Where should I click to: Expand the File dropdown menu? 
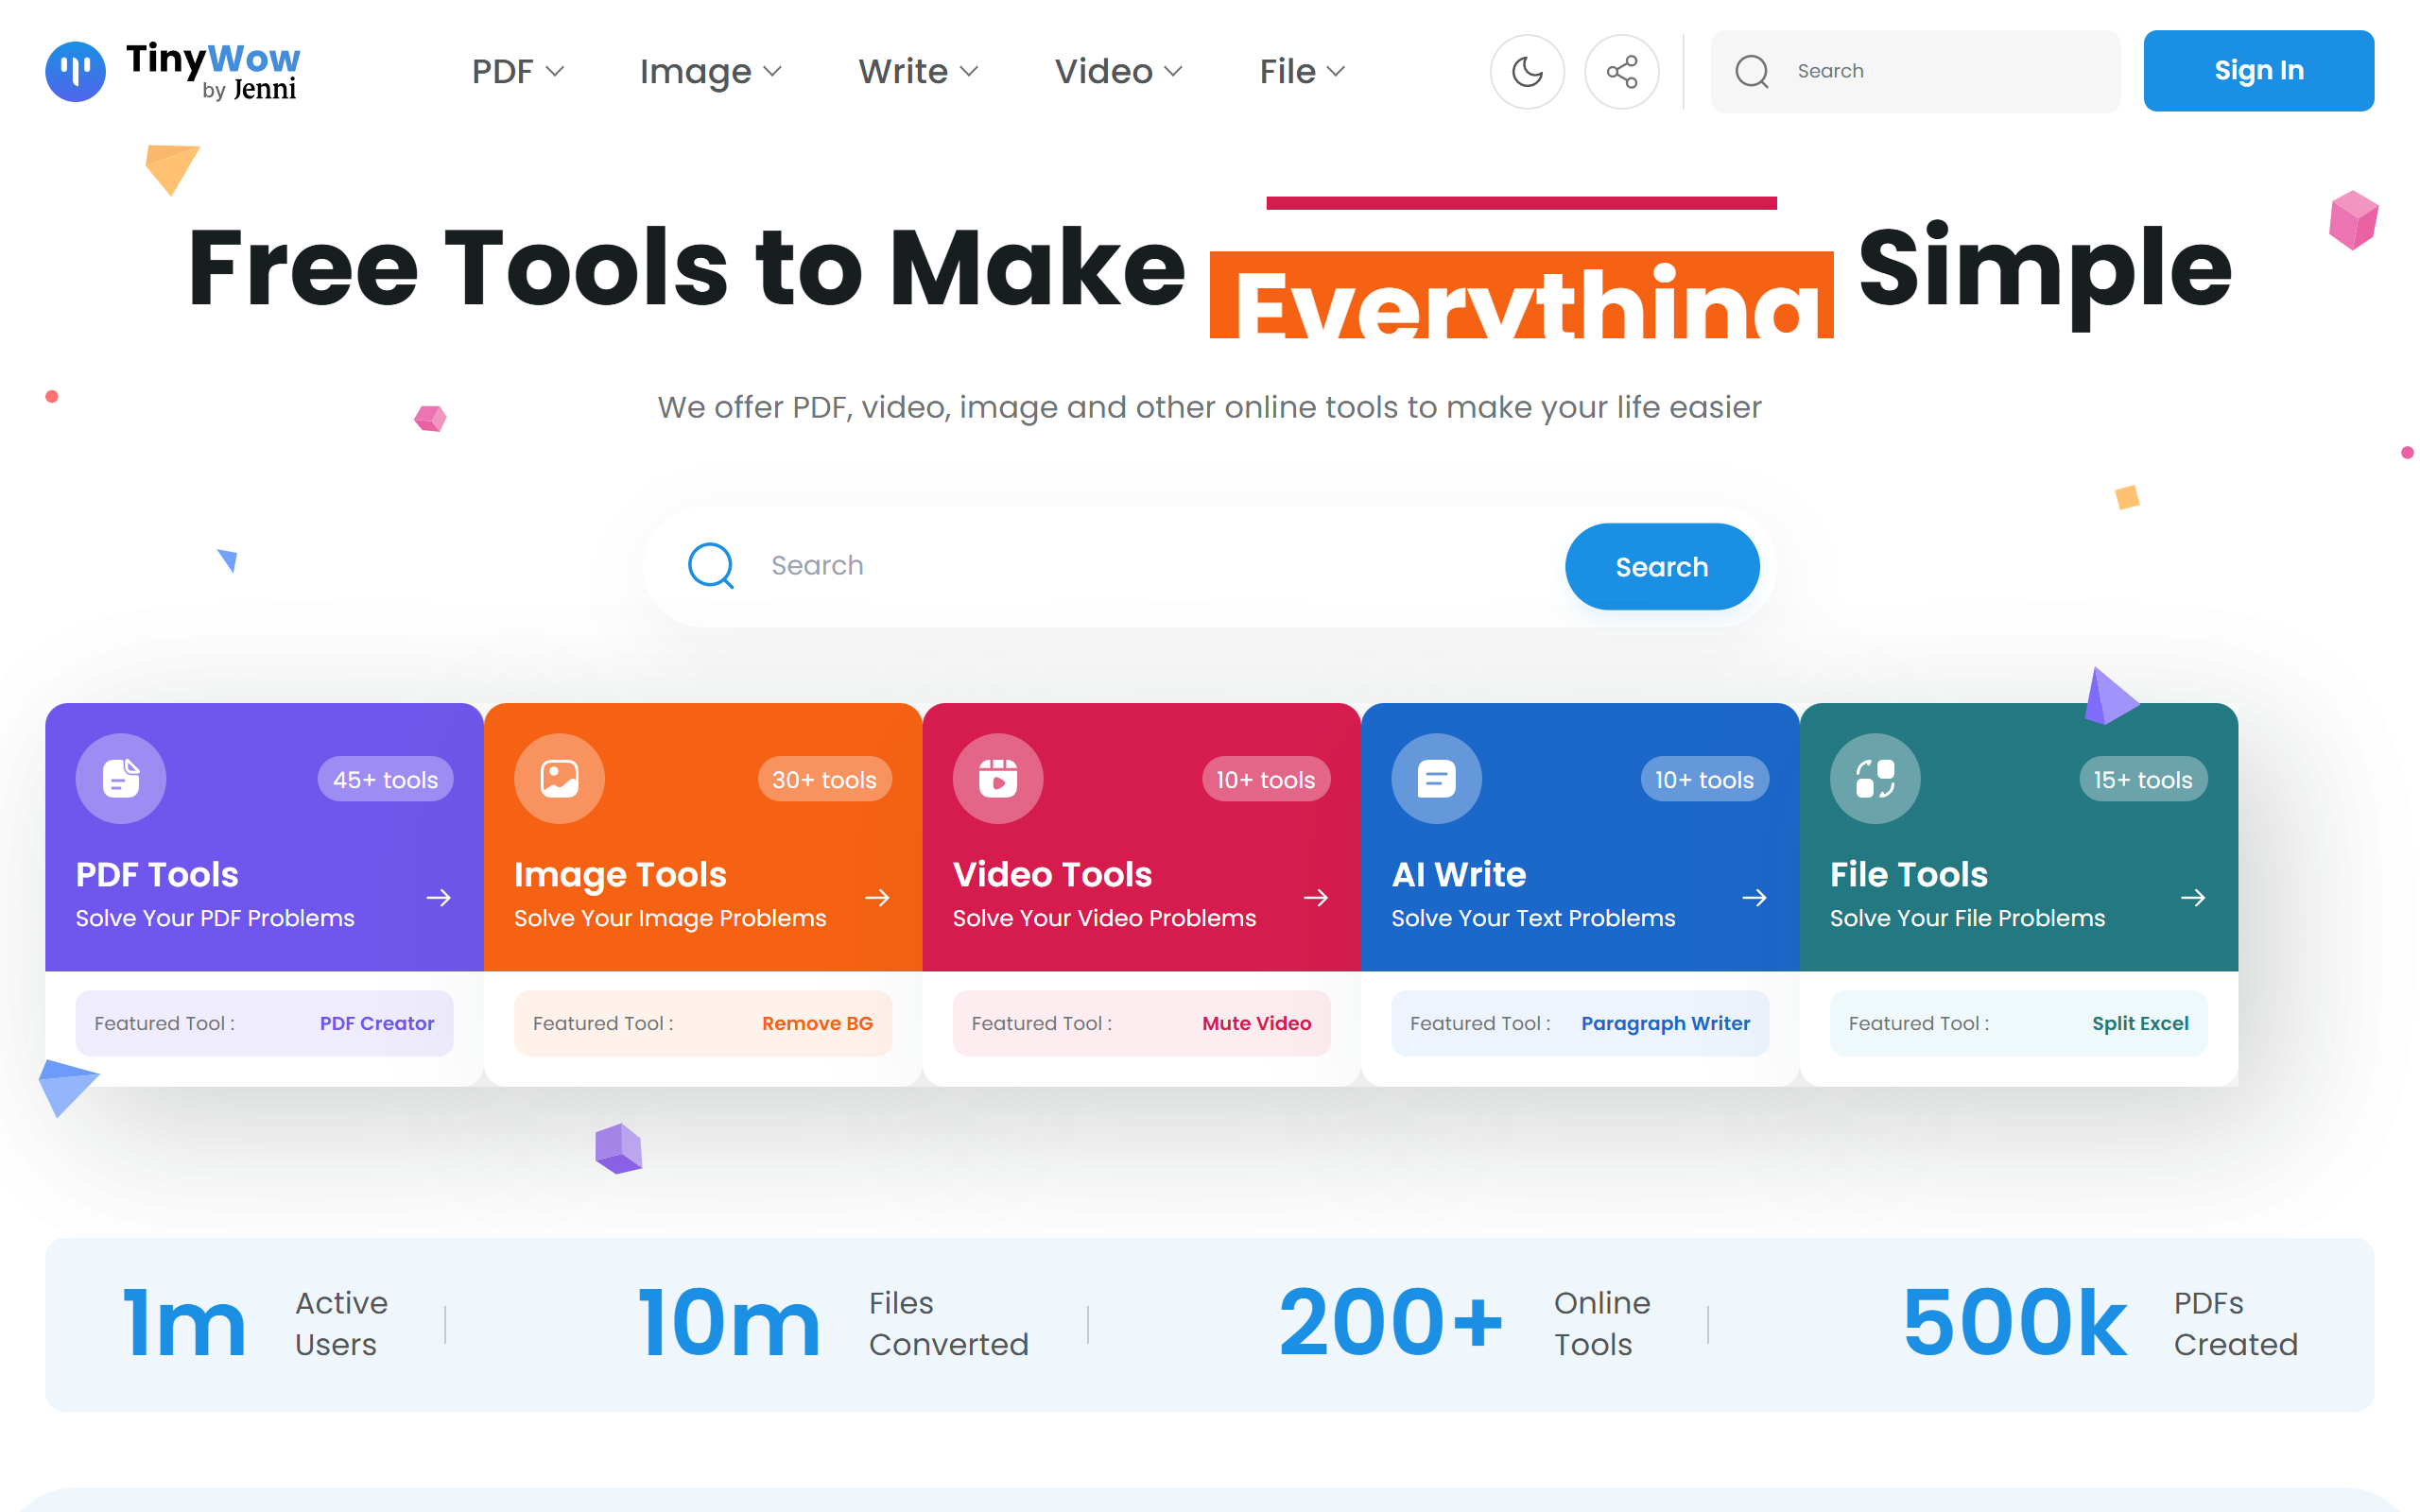[1302, 71]
